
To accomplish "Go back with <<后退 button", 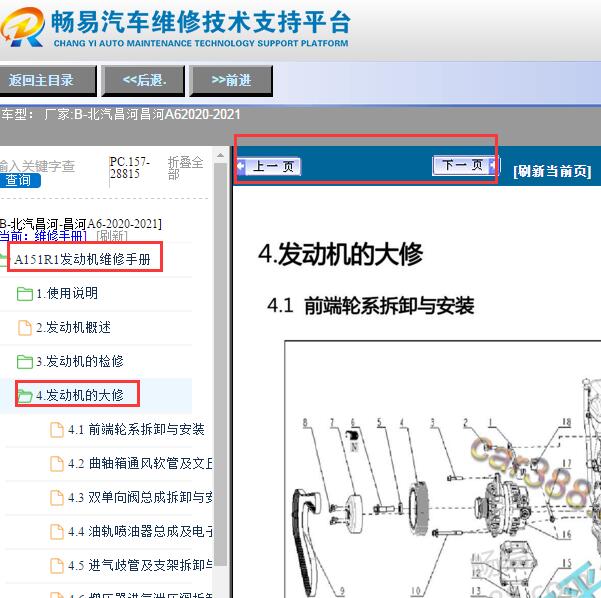I will pos(143,80).
